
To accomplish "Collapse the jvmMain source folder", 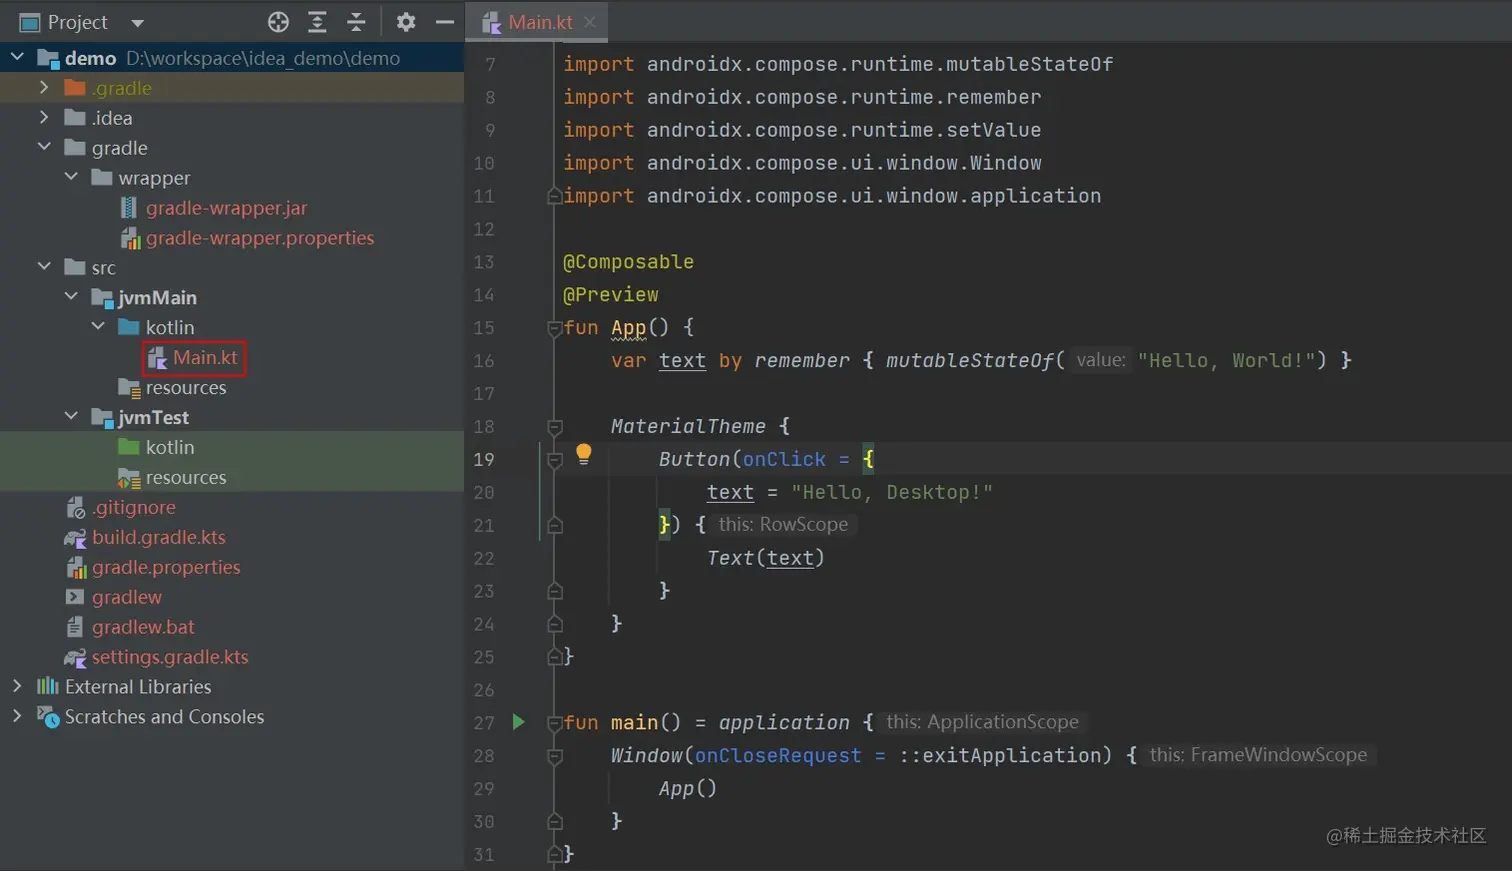I will pyautogui.click(x=71, y=297).
